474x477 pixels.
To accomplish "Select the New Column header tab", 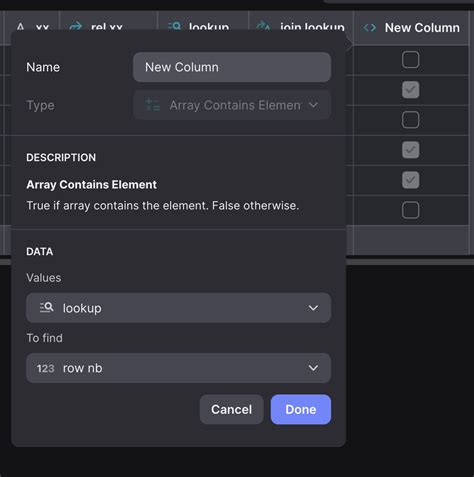I will click(411, 28).
